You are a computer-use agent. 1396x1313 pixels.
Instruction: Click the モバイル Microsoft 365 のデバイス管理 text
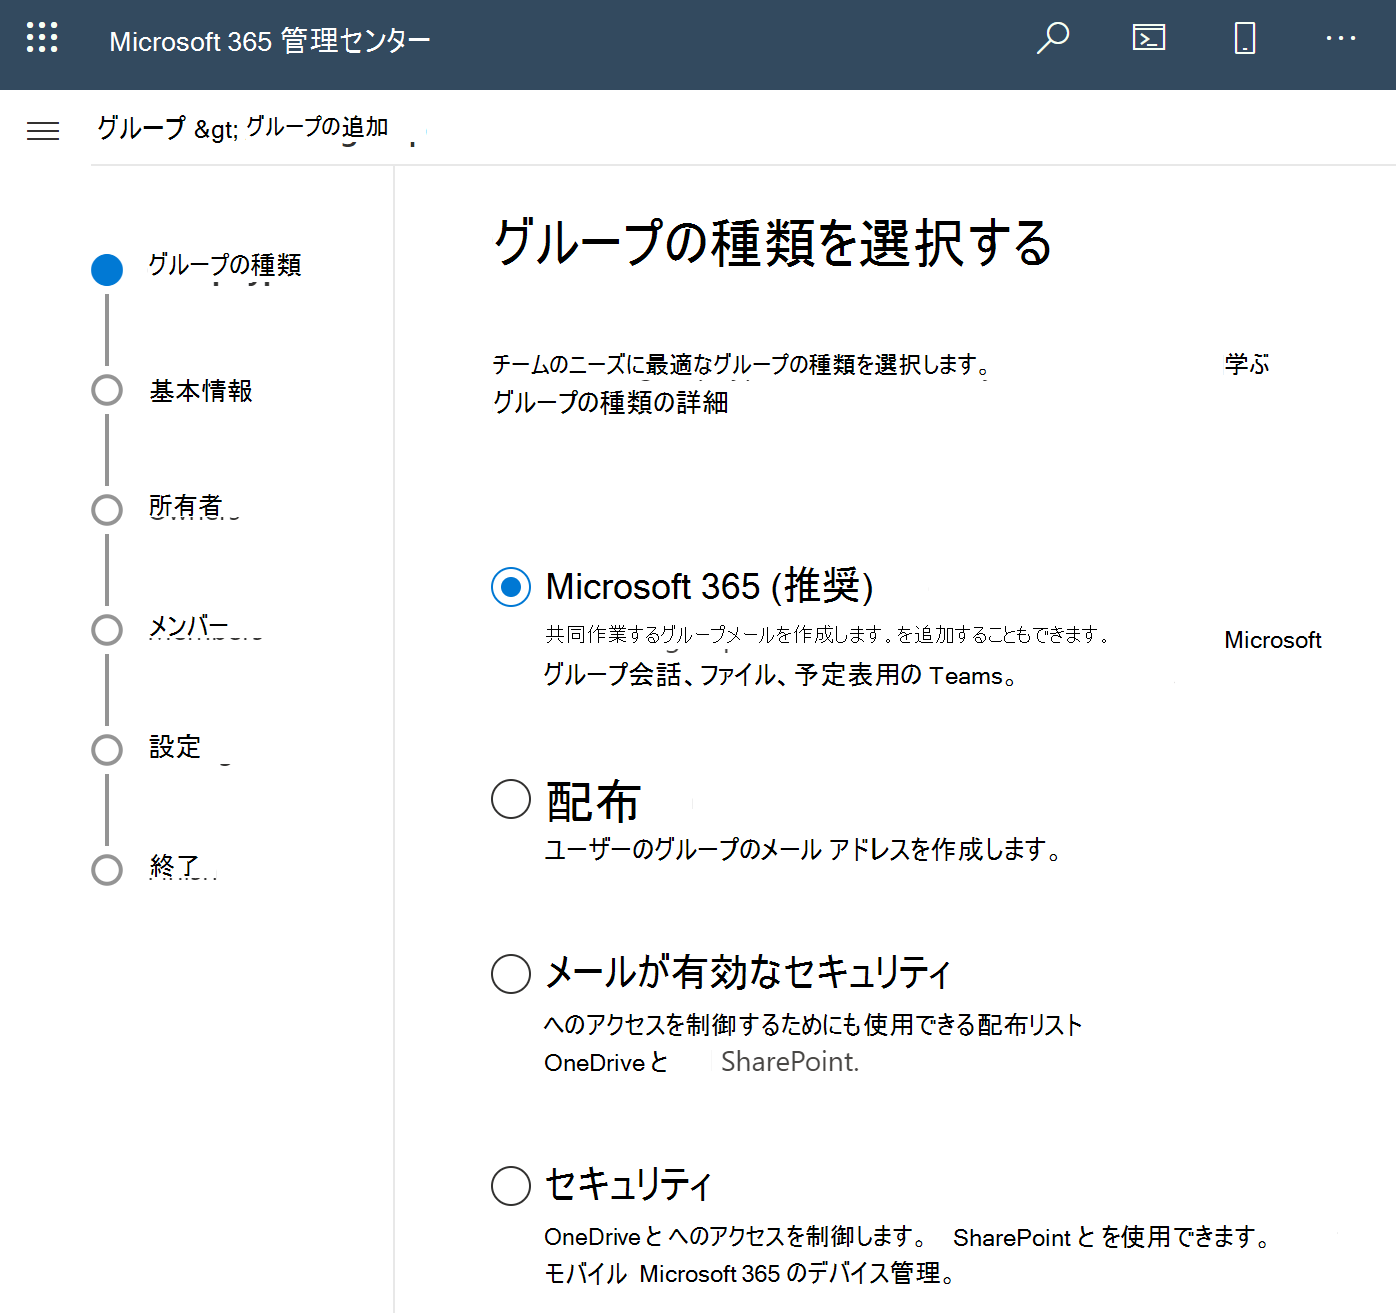[x=749, y=1273]
